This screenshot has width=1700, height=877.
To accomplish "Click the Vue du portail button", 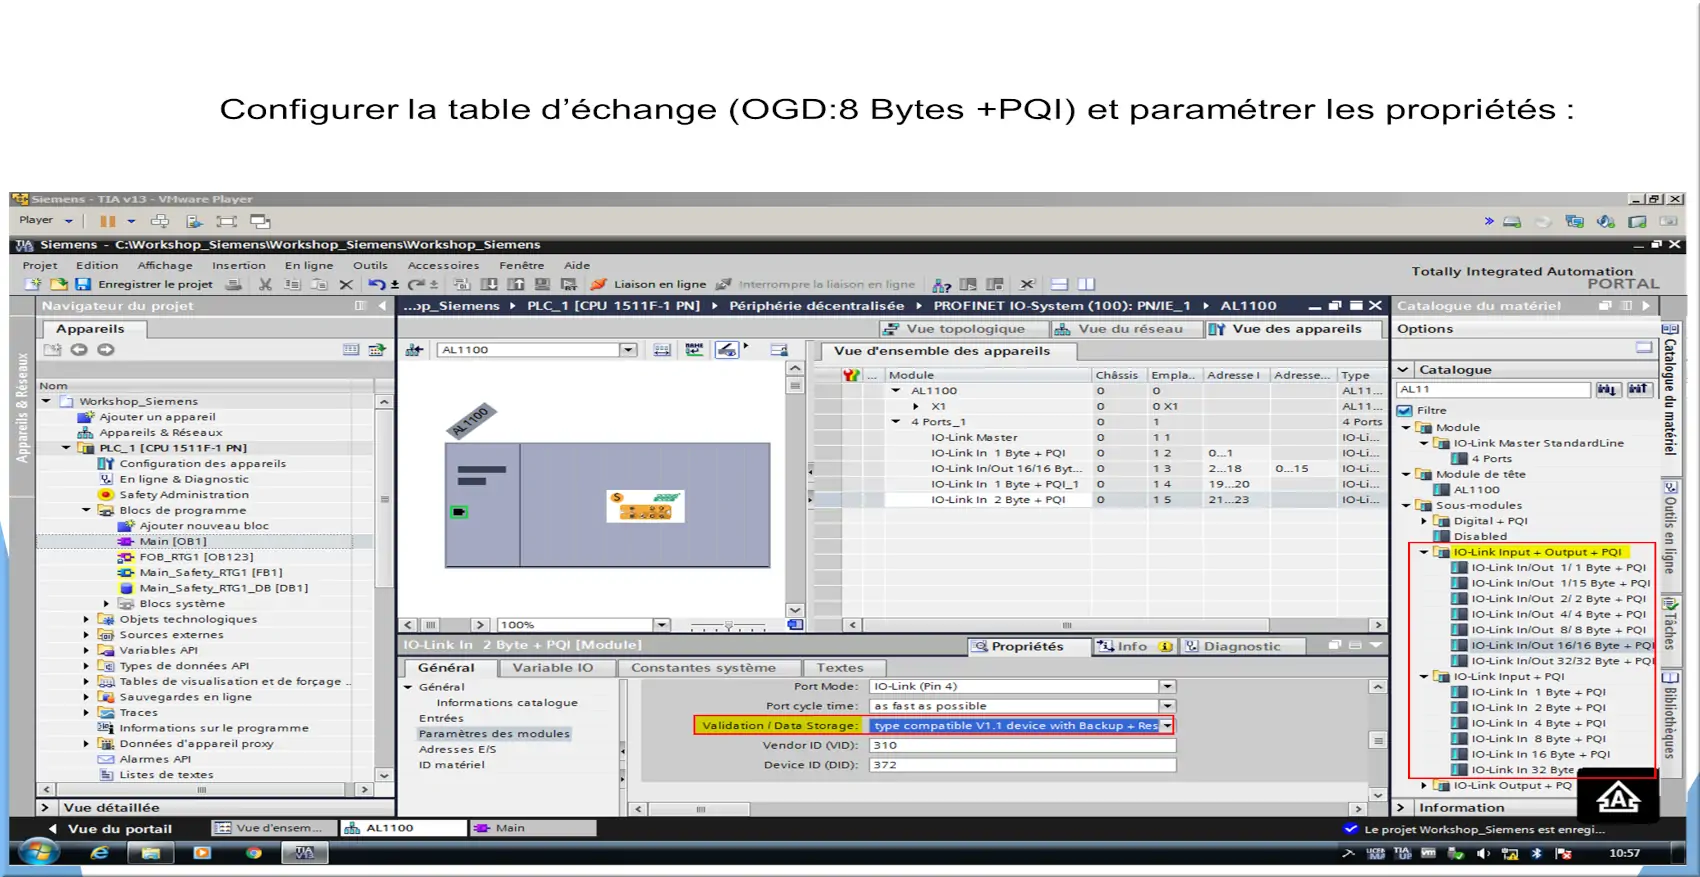I will point(111,829).
